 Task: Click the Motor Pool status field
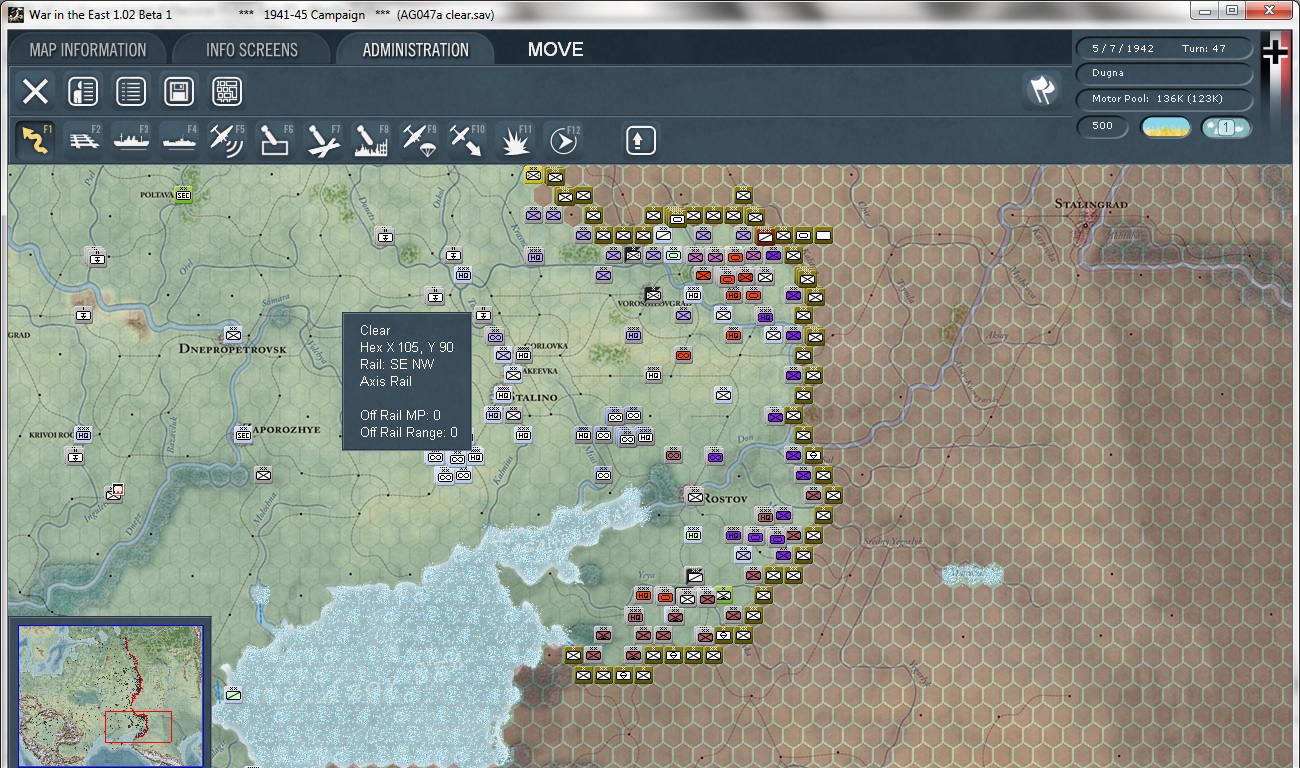point(1165,99)
